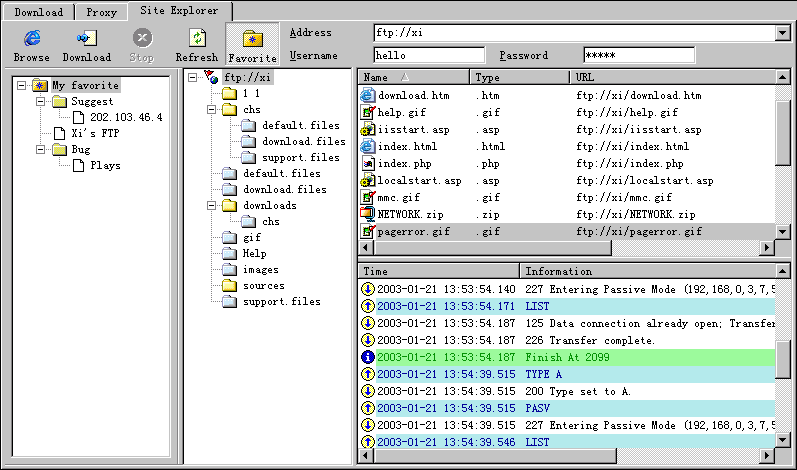Click the Information column header in log
797x470 pixels.
[x=648, y=271]
